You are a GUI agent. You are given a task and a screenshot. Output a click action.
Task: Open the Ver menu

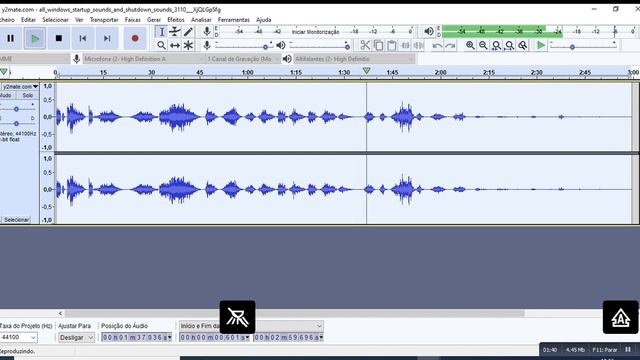click(79, 20)
